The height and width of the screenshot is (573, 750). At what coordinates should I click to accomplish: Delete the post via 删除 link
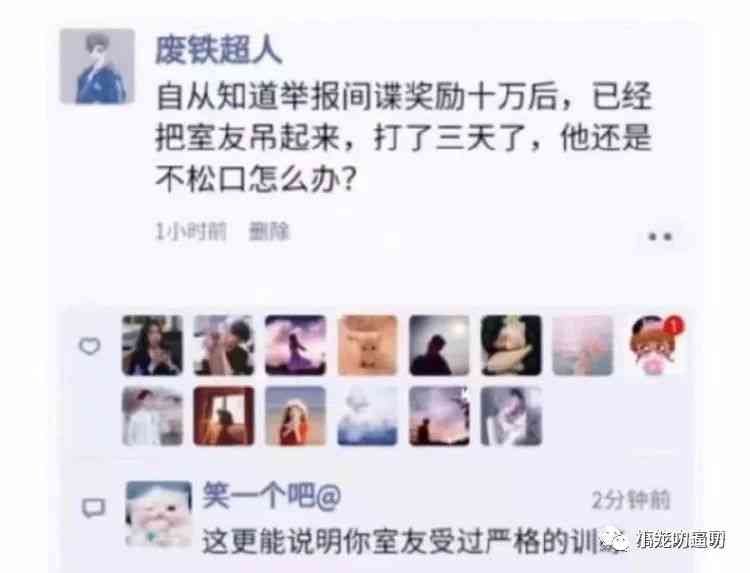point(269,231)
